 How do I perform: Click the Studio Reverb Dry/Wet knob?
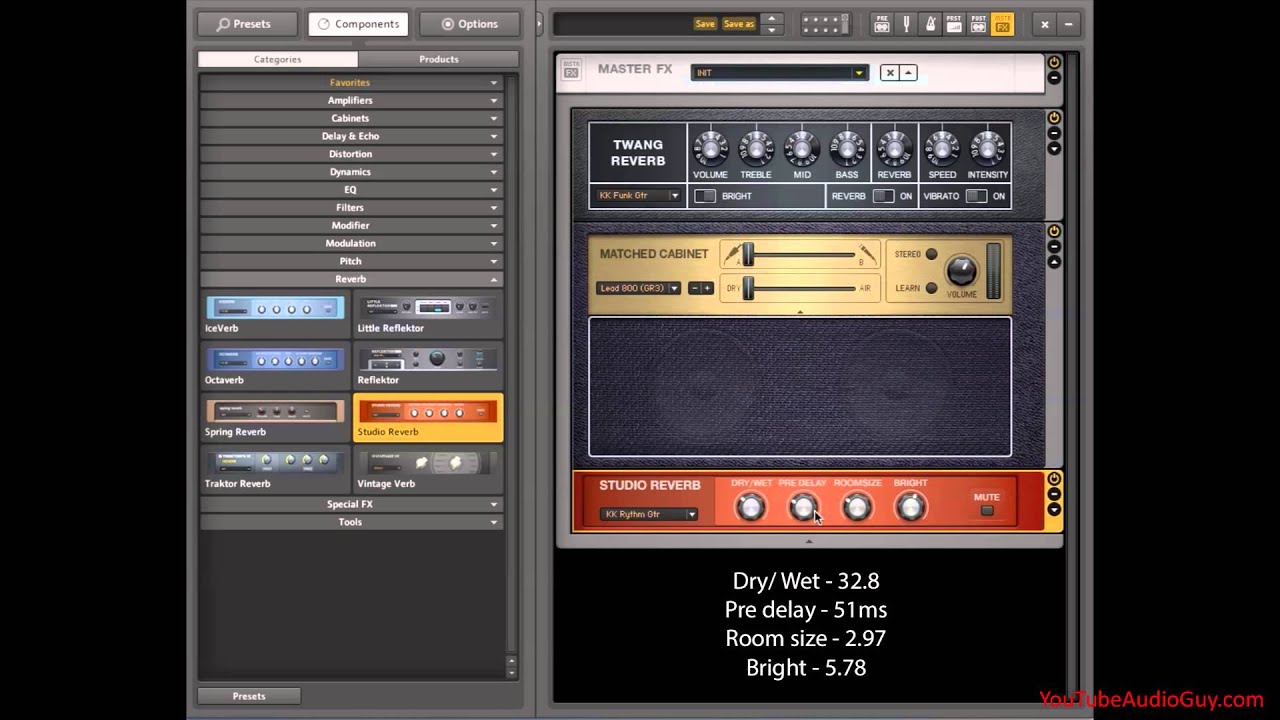(750, 508)
